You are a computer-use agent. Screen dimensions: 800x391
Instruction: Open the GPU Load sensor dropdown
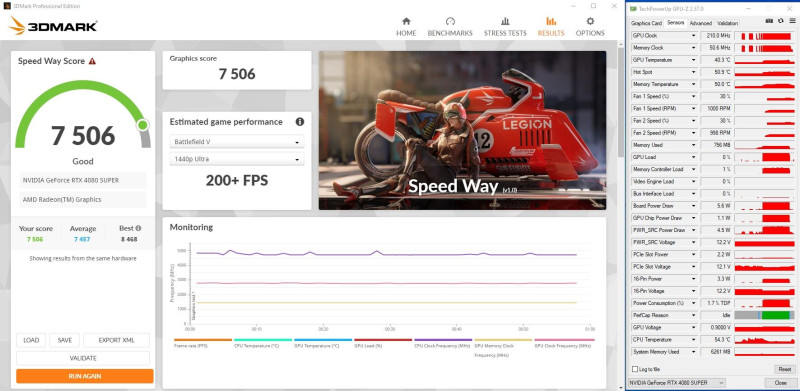(x=693, y=157)
